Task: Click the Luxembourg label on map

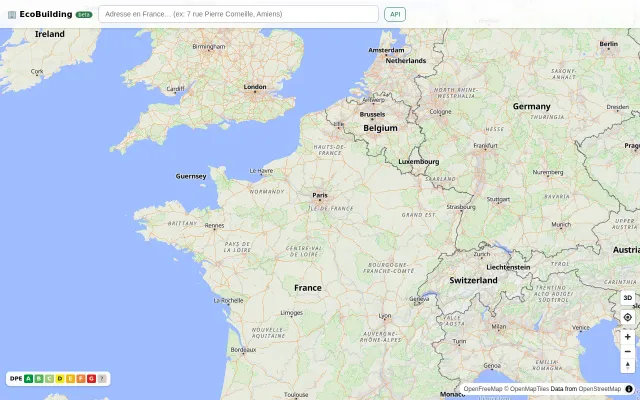Action: pyautogui.click(x=419, y=162)
